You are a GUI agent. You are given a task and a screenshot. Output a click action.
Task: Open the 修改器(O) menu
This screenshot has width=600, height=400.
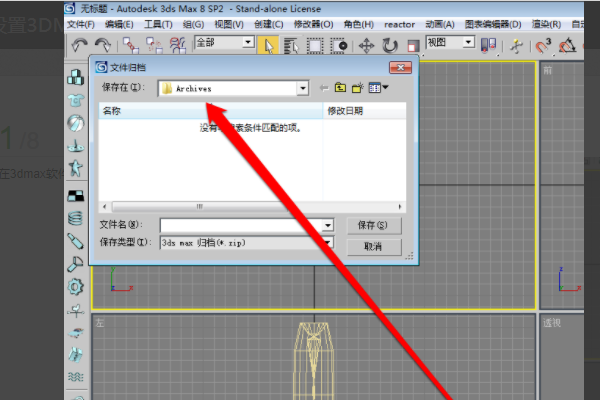313,24
